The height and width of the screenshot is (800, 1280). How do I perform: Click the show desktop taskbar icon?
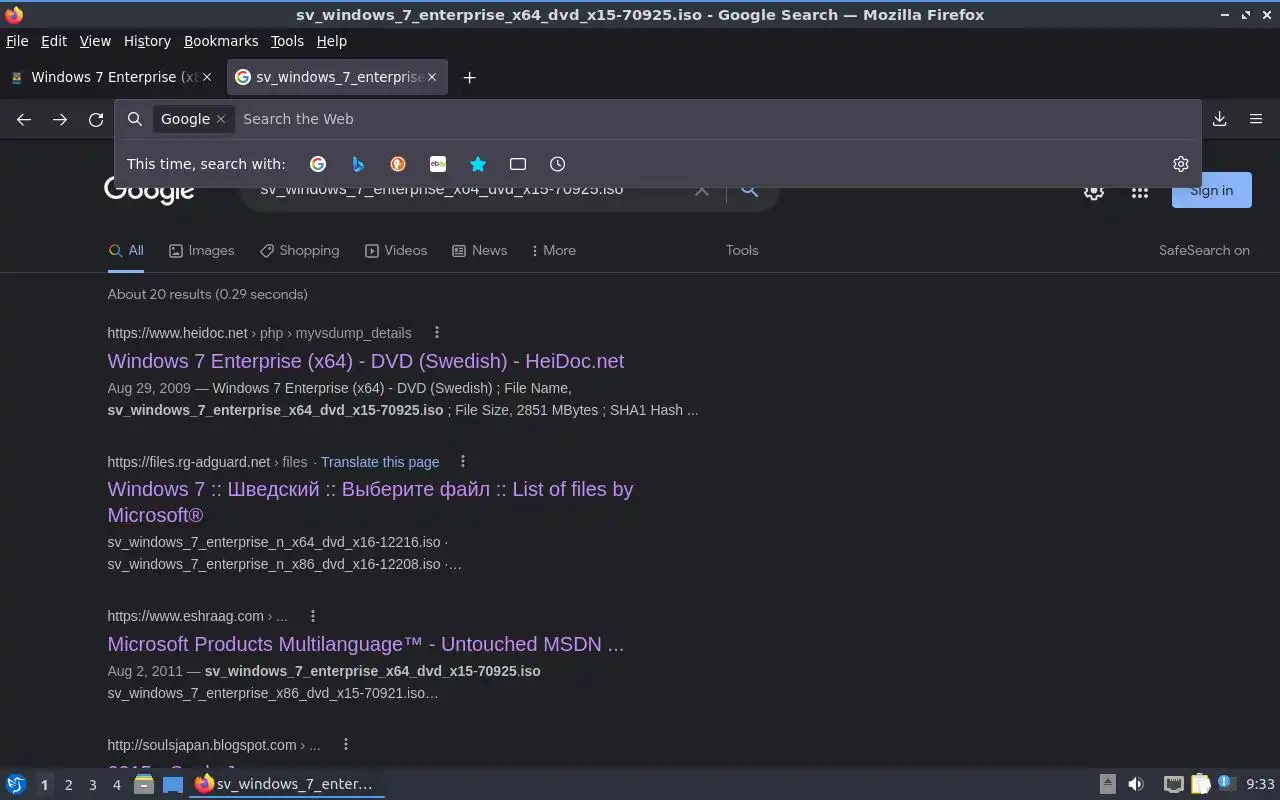point(173,784)
